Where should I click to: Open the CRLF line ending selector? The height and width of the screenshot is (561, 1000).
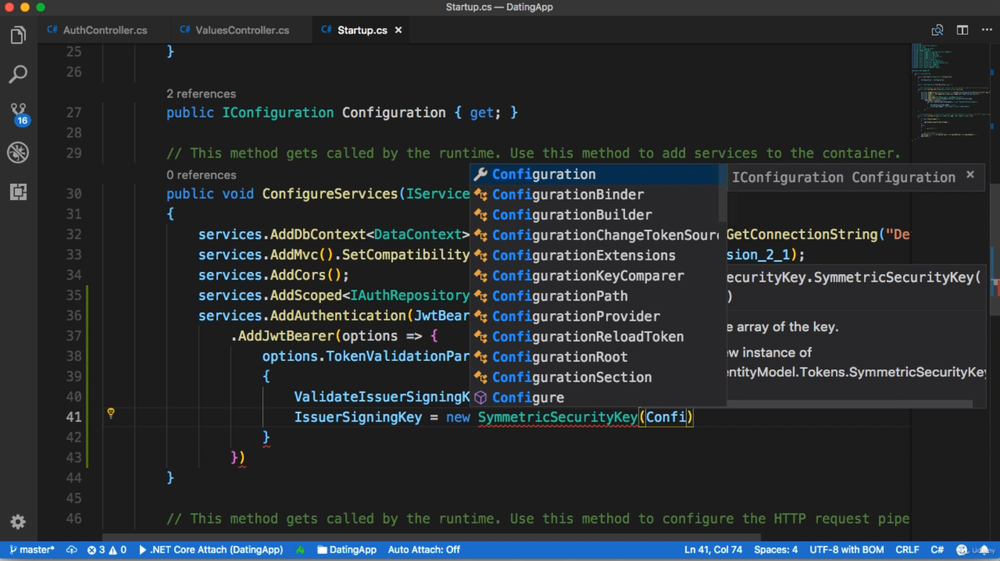(x=907, y=550)
